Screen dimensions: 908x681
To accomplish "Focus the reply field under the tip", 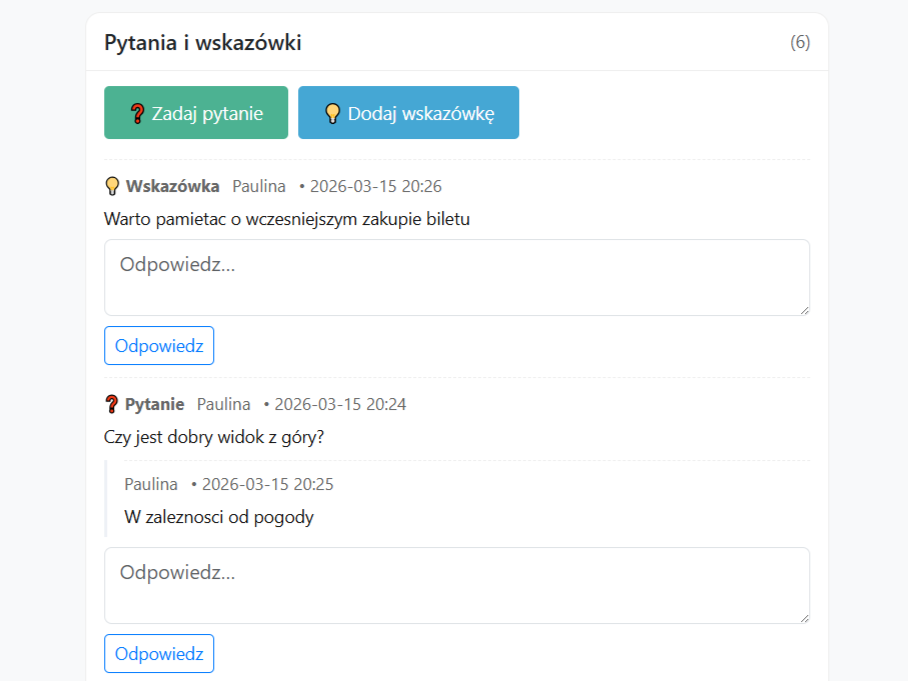I will point(457,277).
